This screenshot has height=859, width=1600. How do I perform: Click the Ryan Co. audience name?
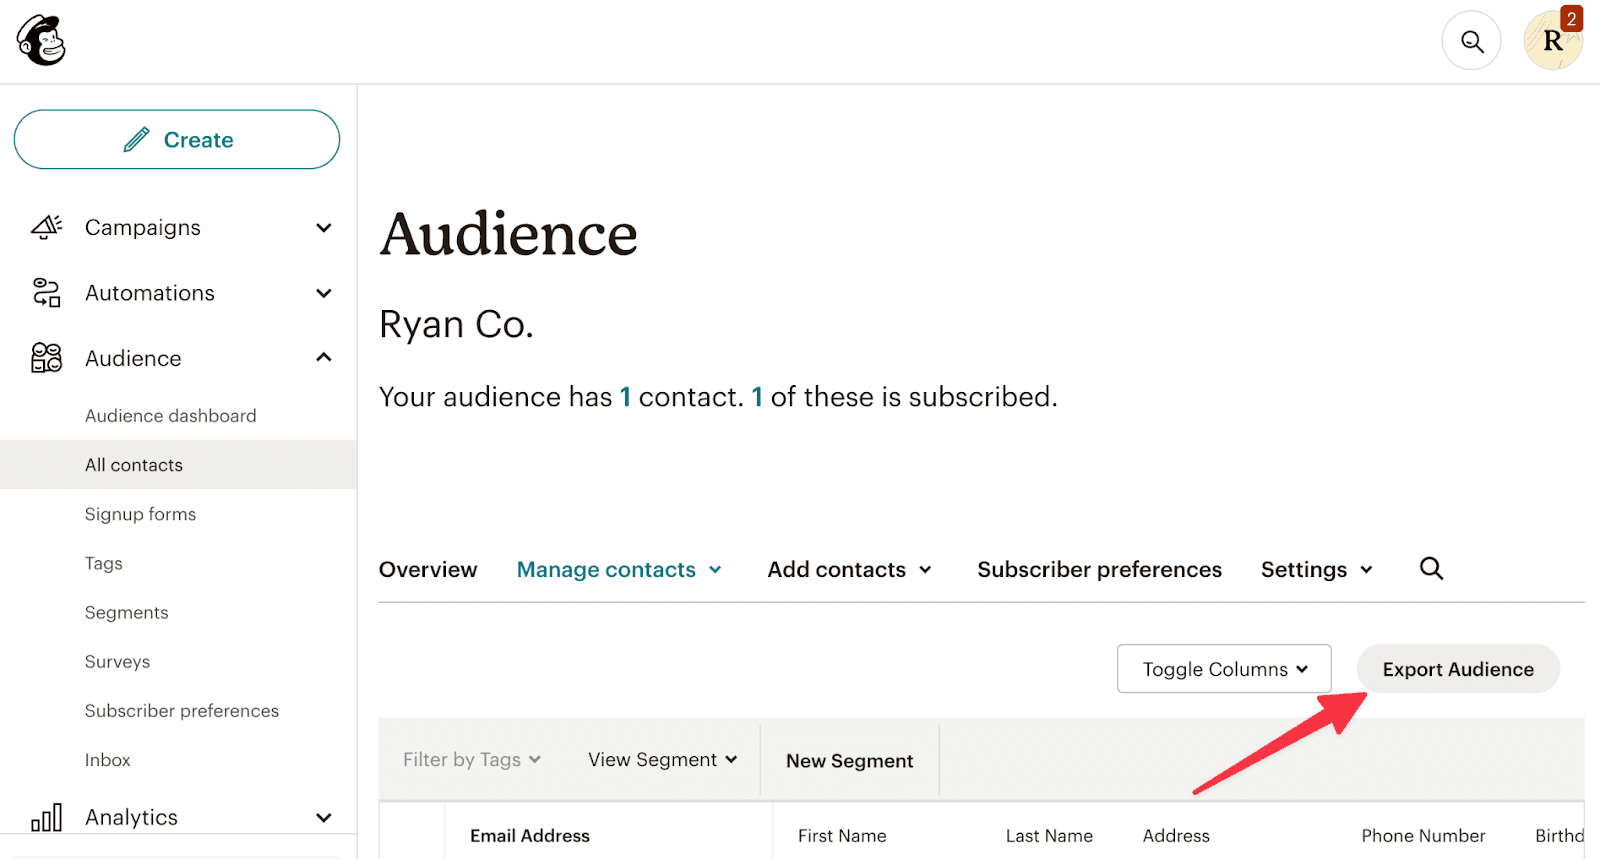[457, 324]
